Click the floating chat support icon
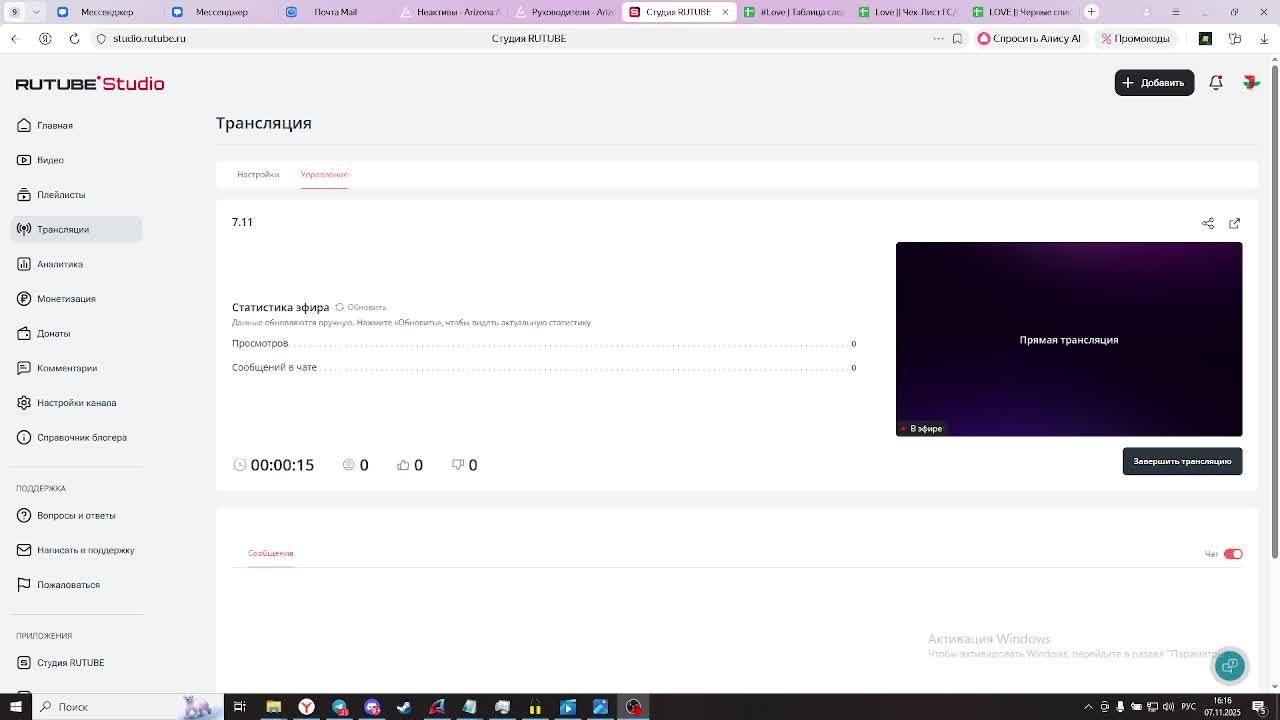The width and height of the screenshot is (1280, 720). coord(1230,666)
